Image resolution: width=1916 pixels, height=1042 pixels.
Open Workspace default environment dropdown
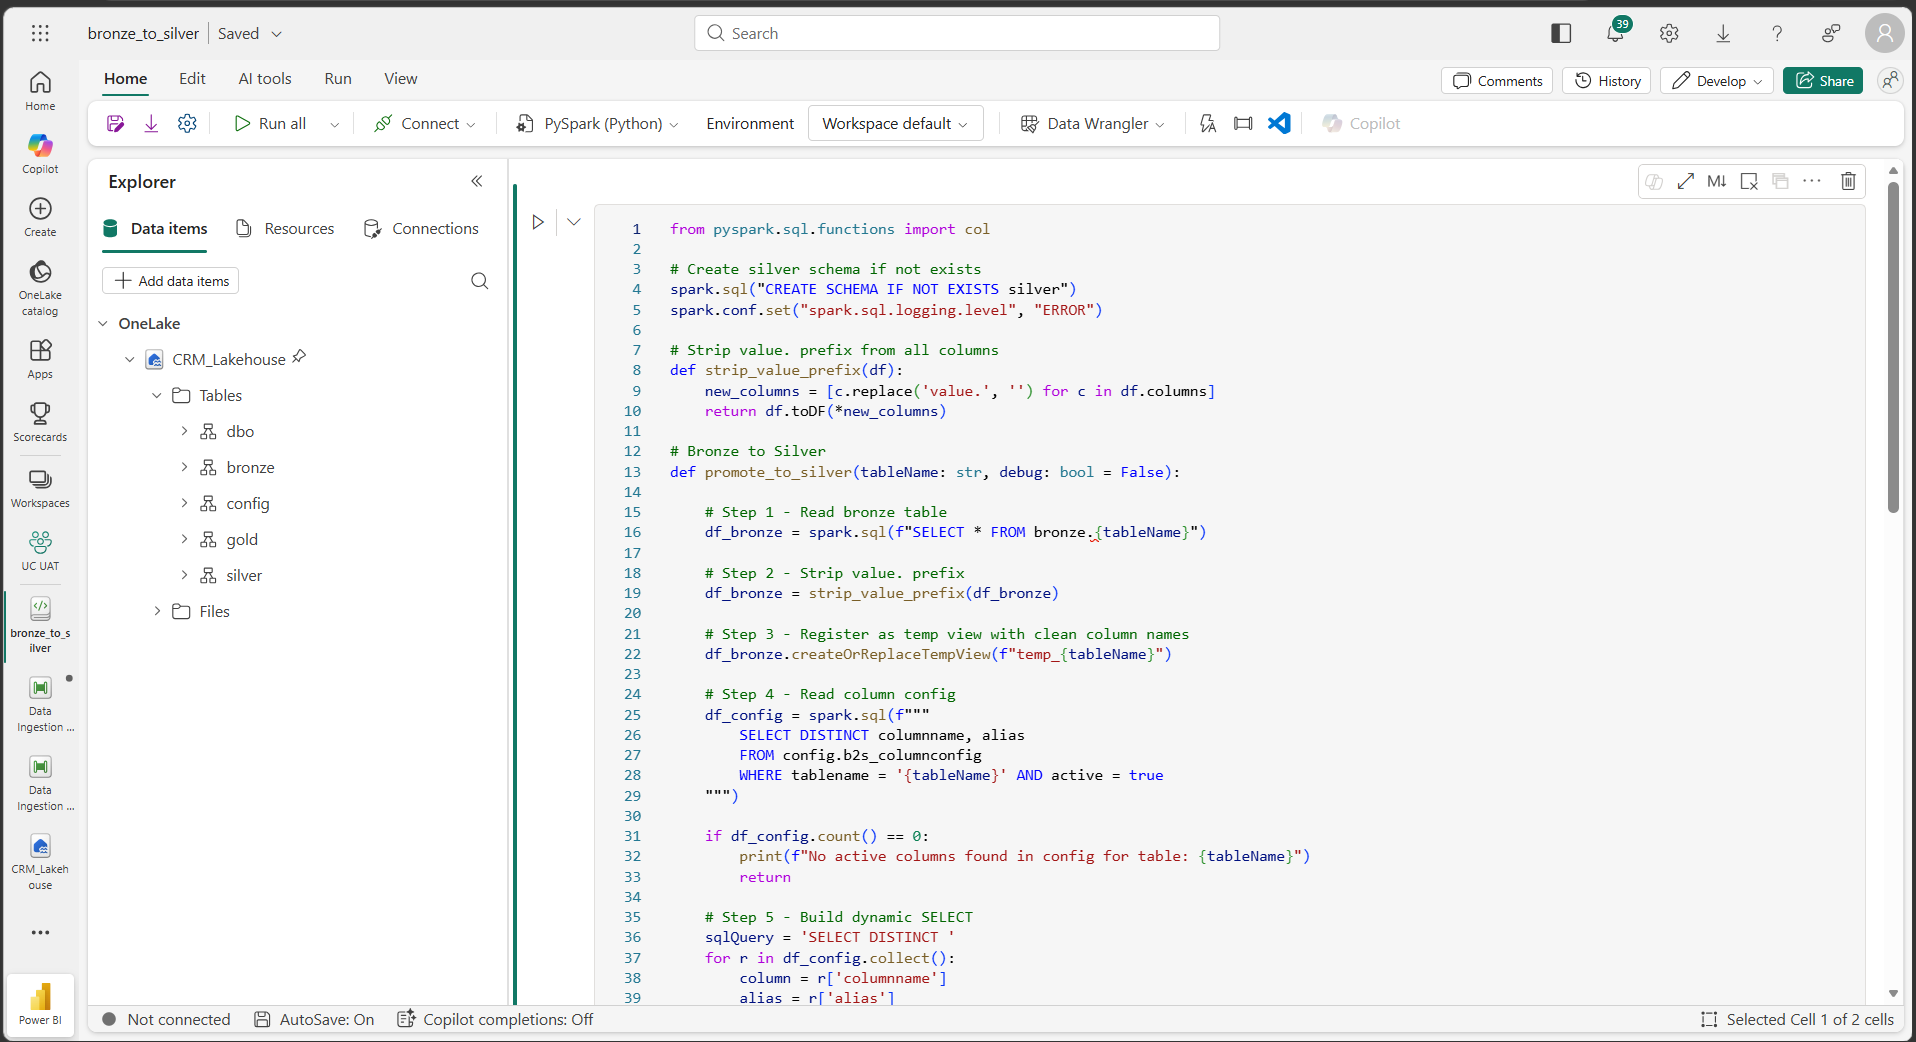click(896, 123)
